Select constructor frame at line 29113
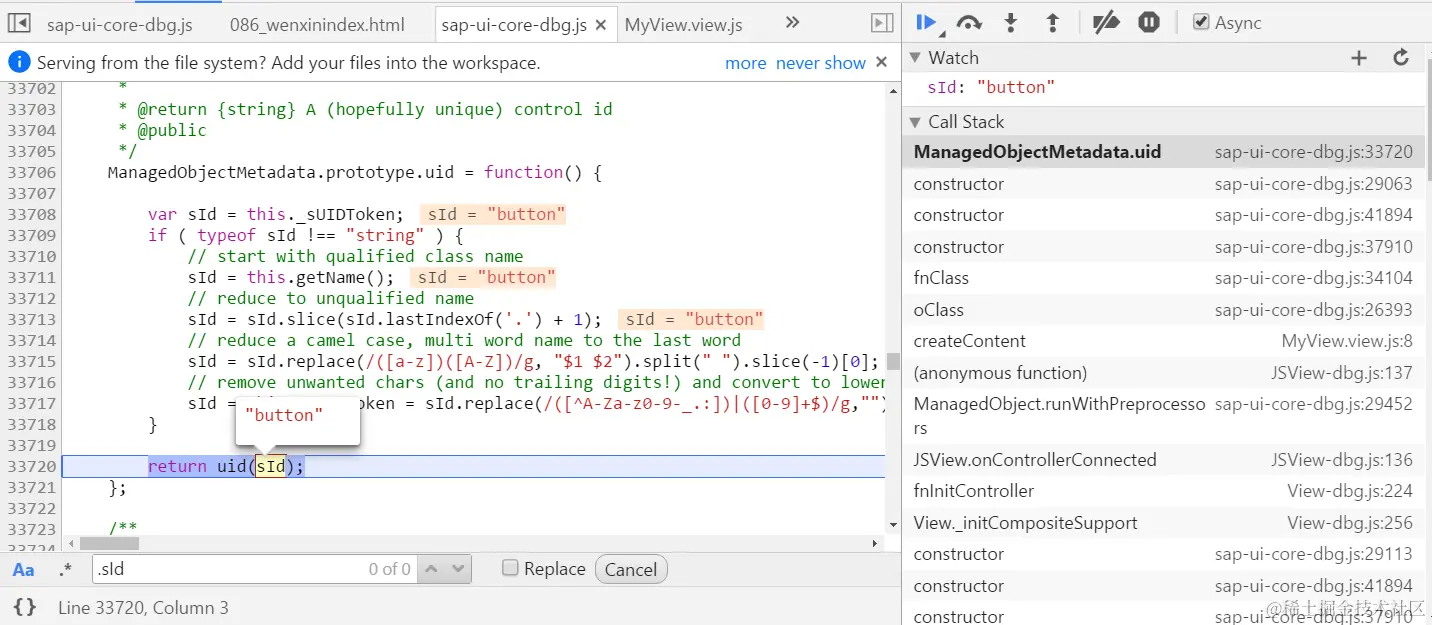The image size is (1432, 625). 1163,554
